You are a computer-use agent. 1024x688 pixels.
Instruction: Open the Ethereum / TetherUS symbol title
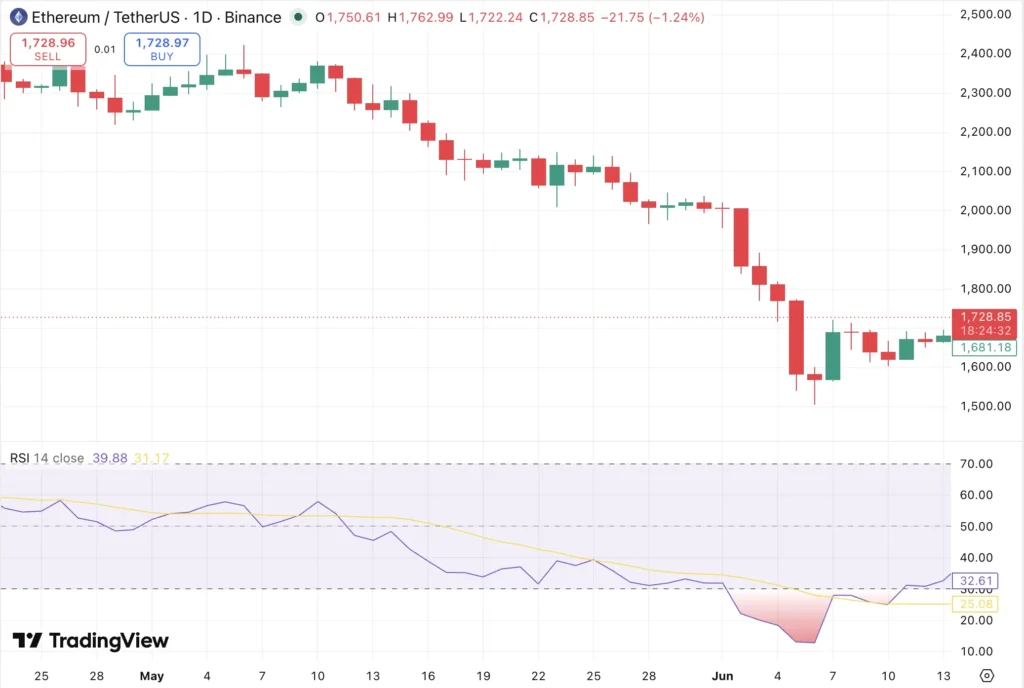(x=157, y=17)
